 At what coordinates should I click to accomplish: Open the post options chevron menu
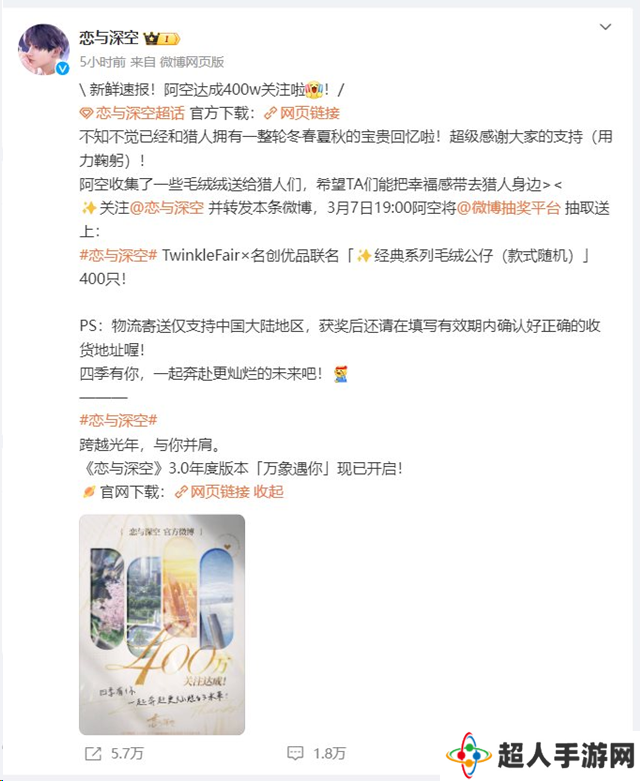605,27
